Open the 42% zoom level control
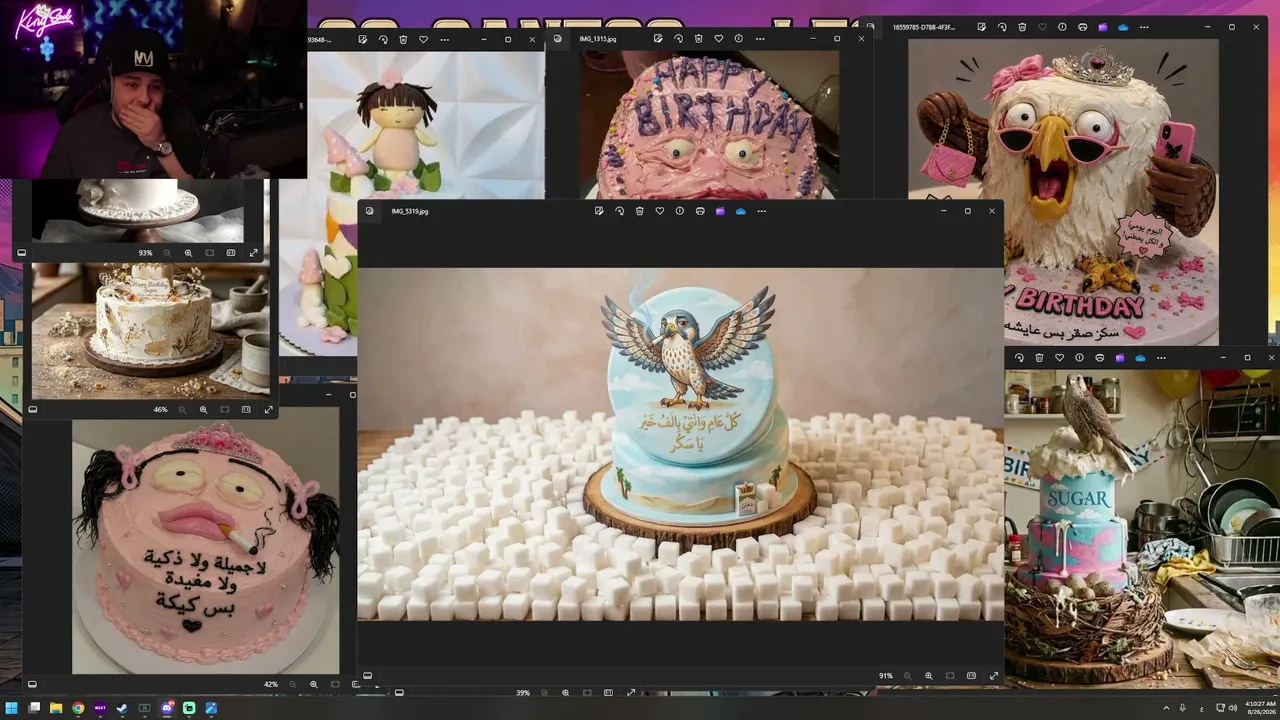This screenshot has width=1280, height=720. (x=271, y=684)
